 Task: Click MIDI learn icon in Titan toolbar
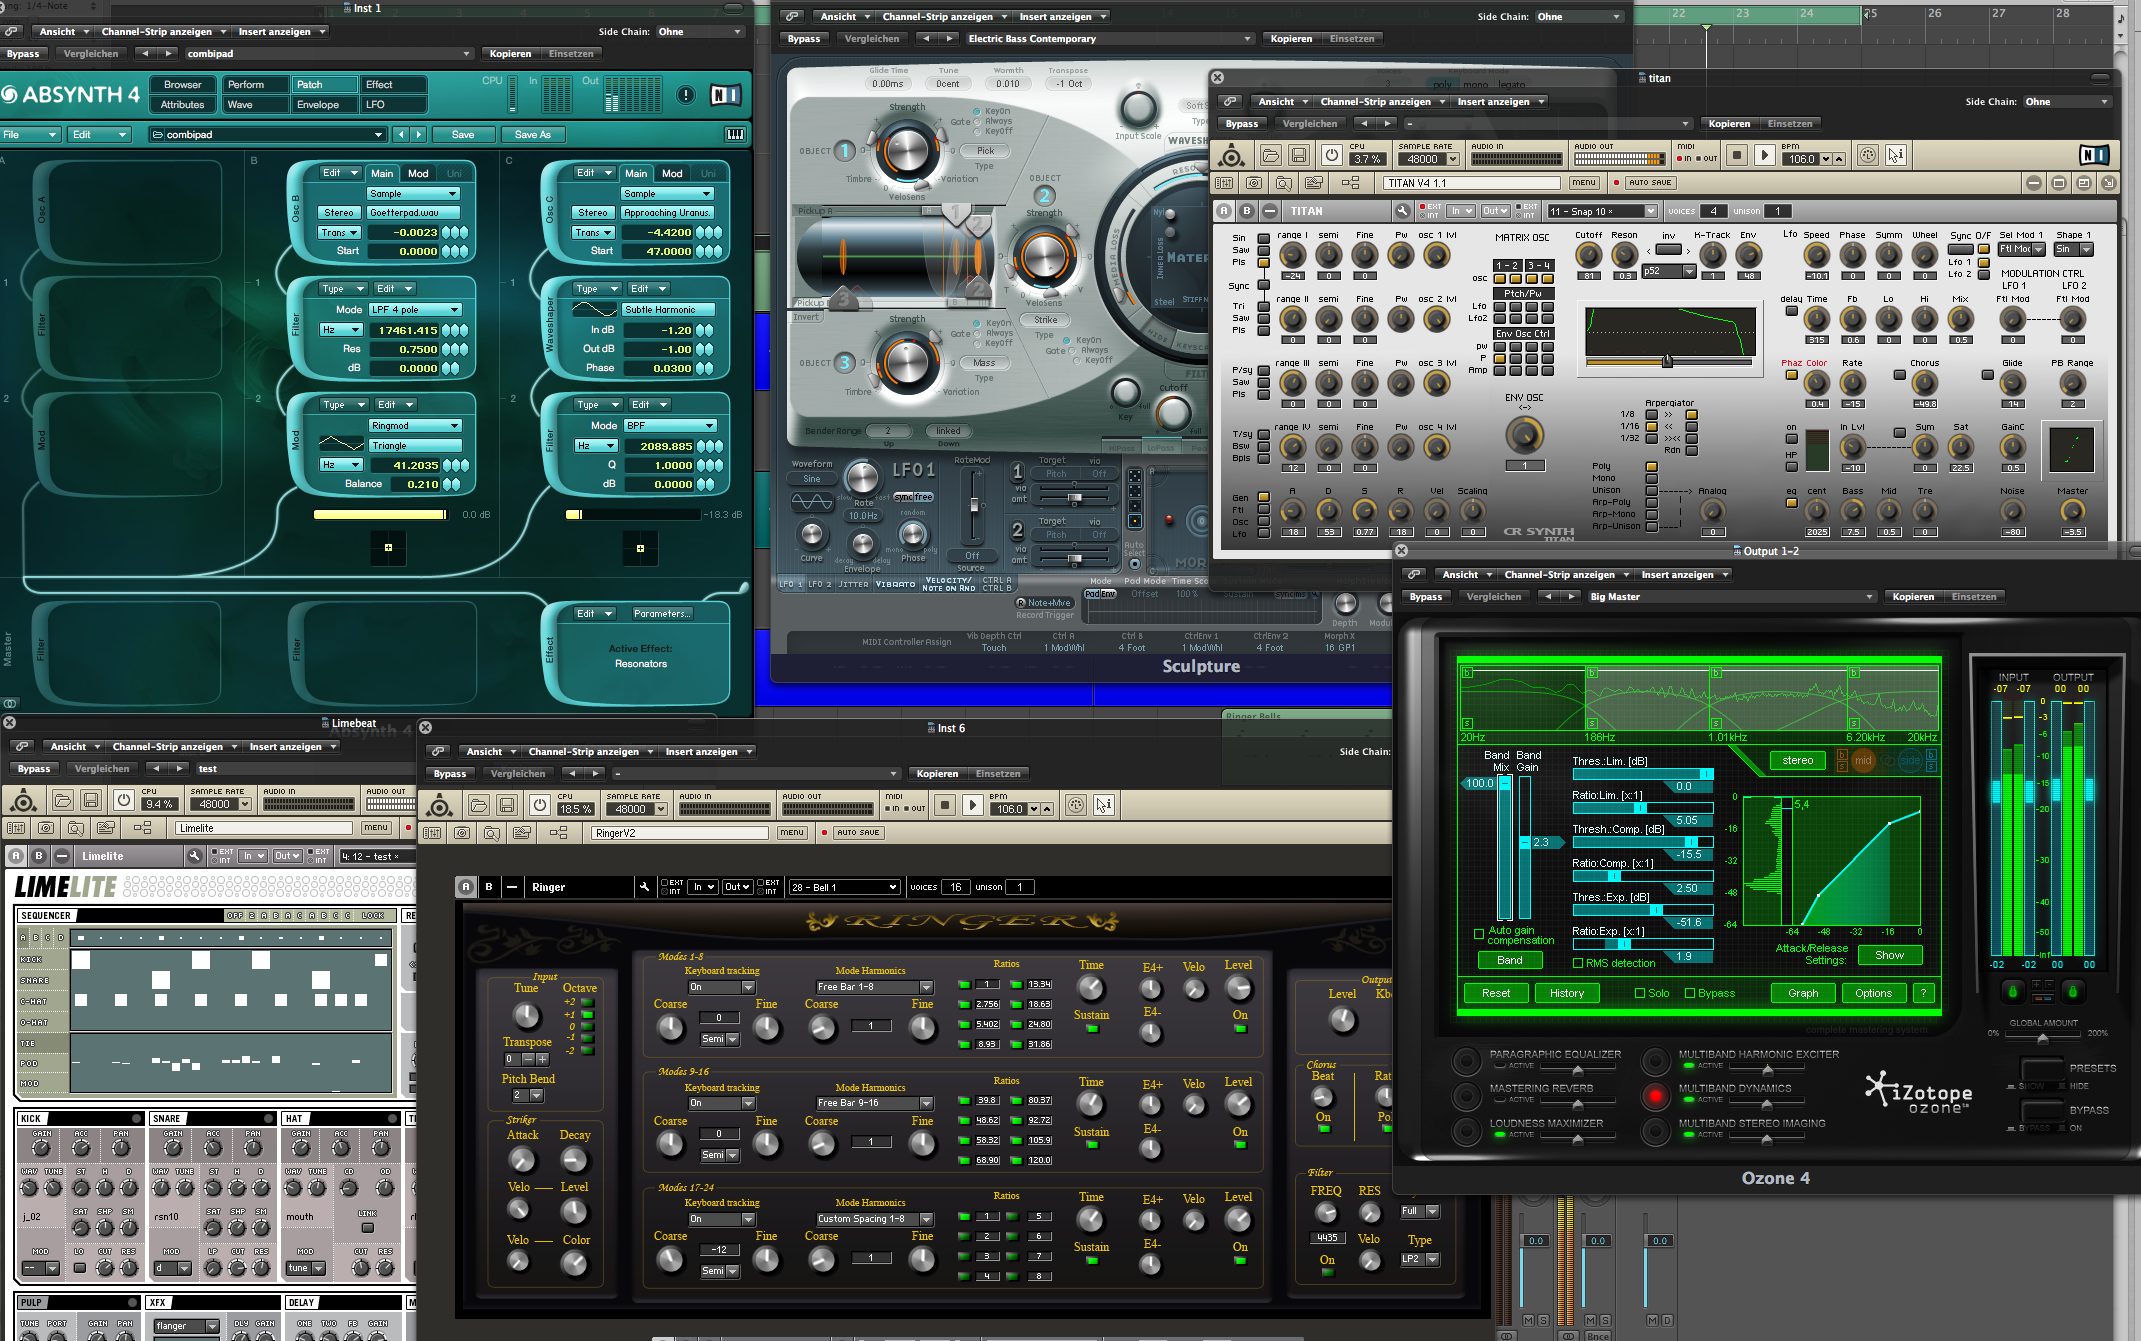1867,156
